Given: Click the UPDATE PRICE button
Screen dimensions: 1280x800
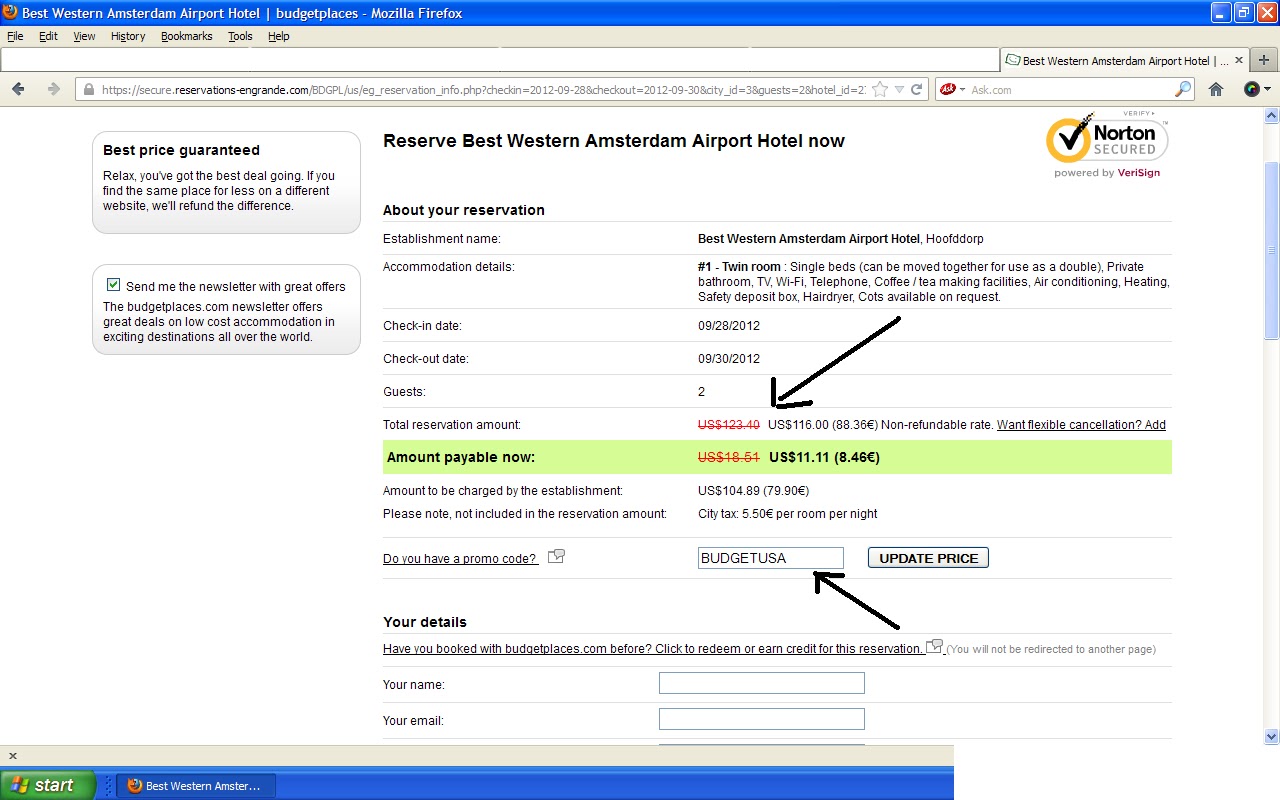Looking at the screenshot, I should coord(928,558).
